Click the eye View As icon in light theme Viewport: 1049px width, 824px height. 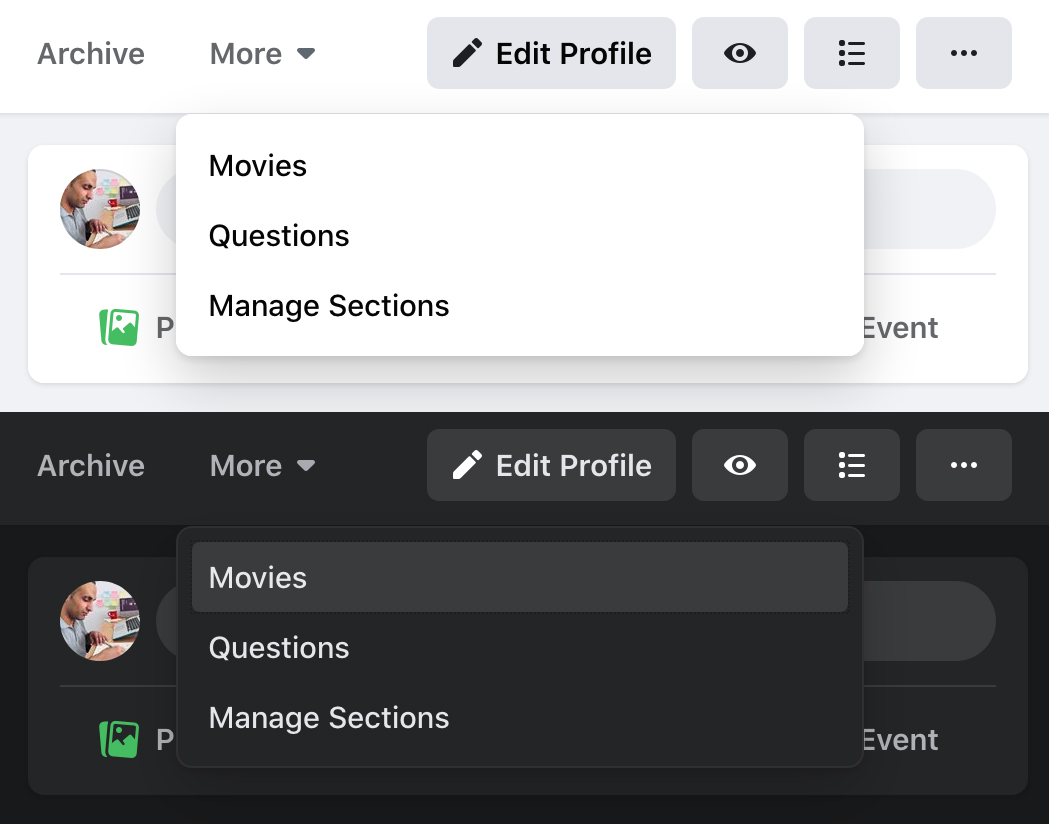pyautogui.click(x=739, y=53)
